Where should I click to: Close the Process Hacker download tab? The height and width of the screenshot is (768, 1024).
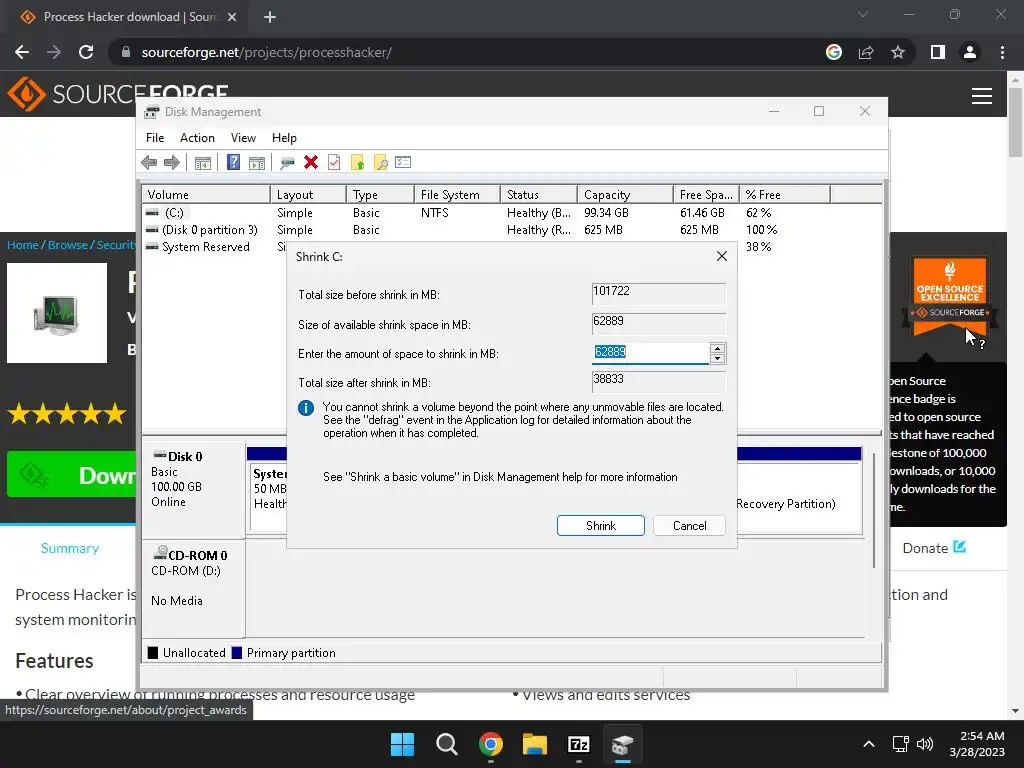[232, 18]
